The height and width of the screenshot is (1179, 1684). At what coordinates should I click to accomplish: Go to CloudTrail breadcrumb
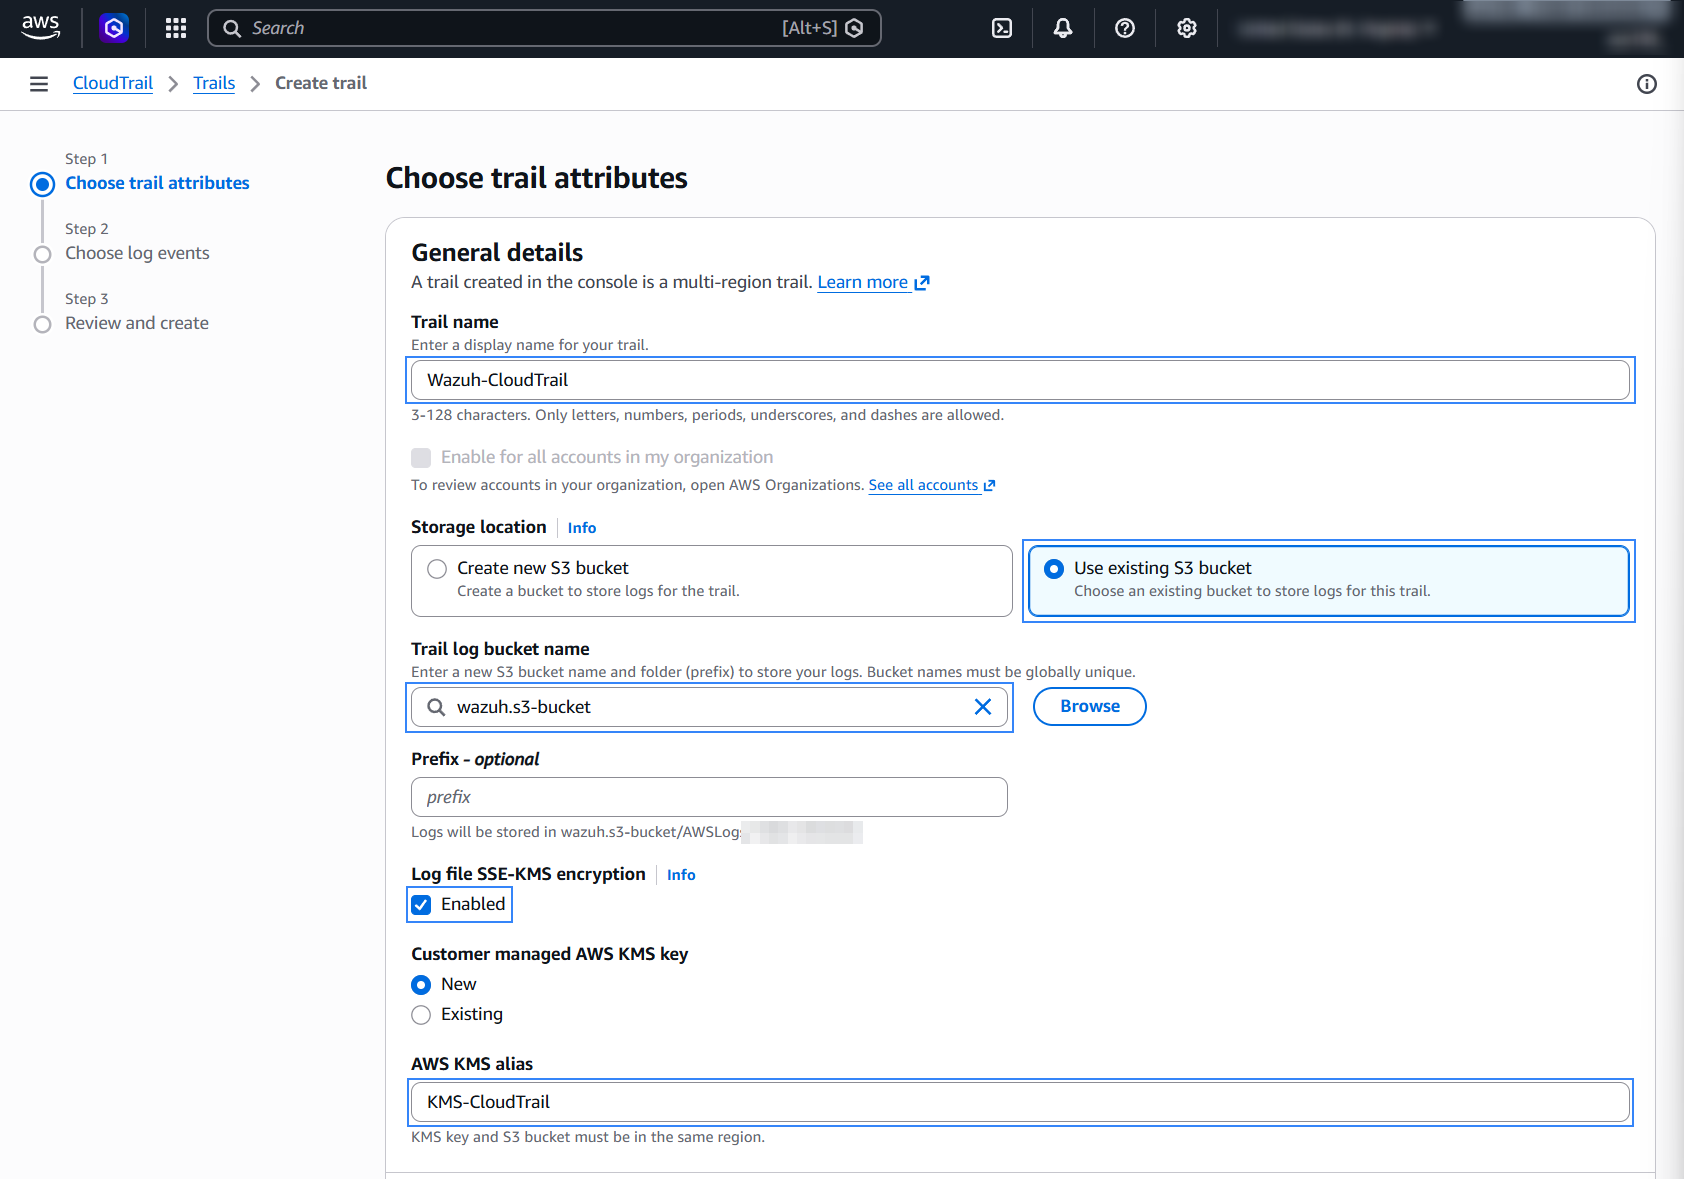click(113, 83)
